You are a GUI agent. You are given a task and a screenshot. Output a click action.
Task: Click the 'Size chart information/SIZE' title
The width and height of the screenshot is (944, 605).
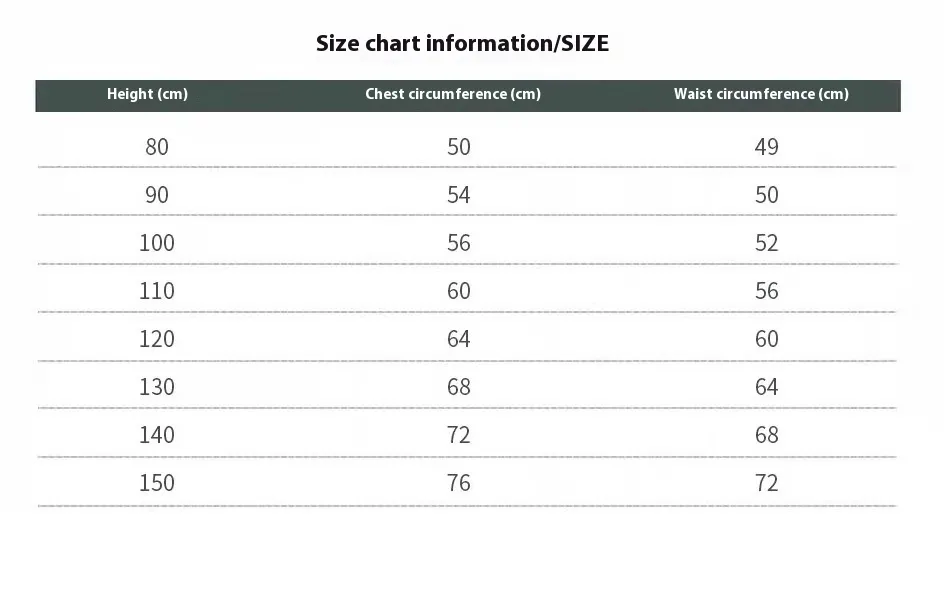[x=462, y=43]
